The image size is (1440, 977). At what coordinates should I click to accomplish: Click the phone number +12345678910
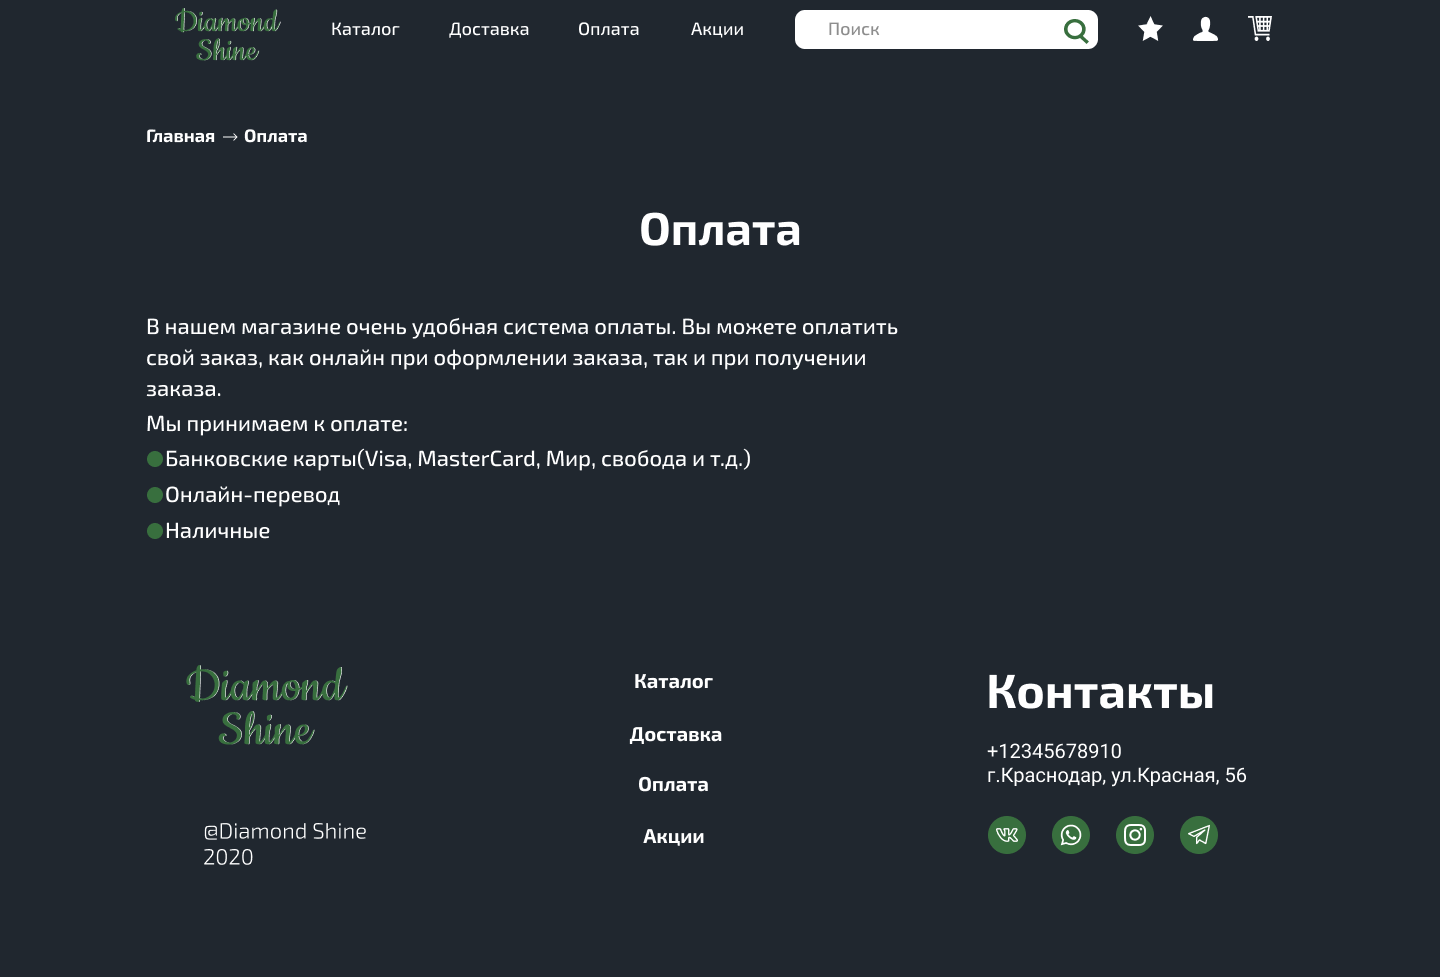(1054, 751)
